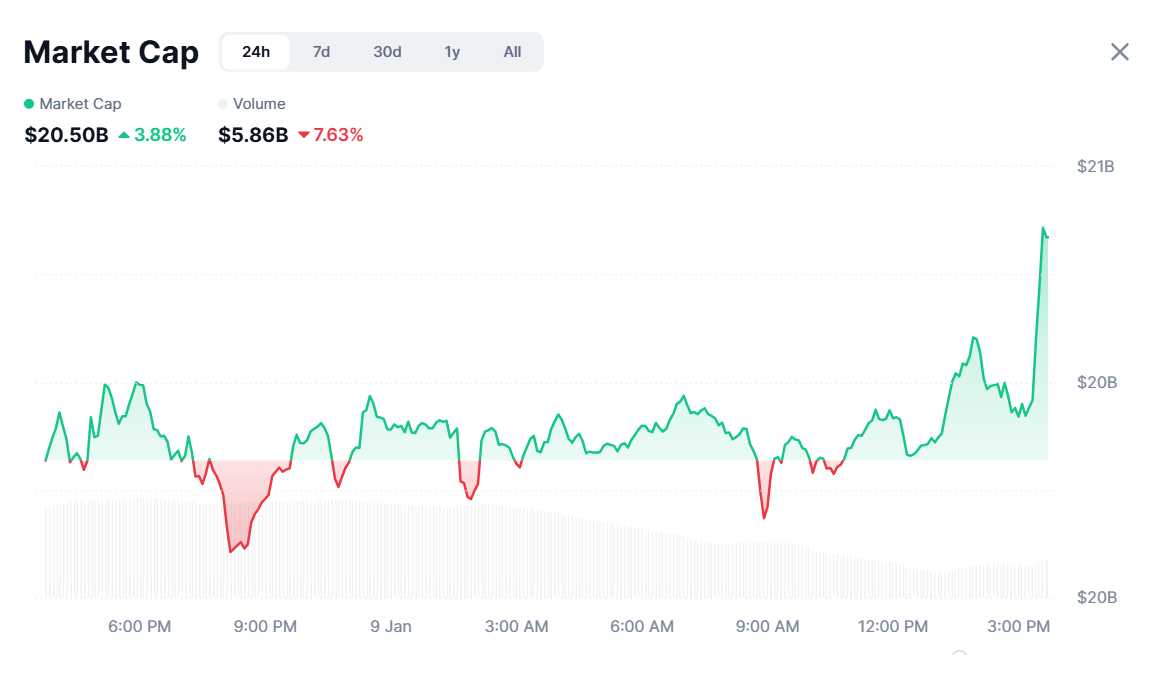1161x677 pixels.
Task: Click the $21B y-axis label
Action: click(x=1095, y=166)
